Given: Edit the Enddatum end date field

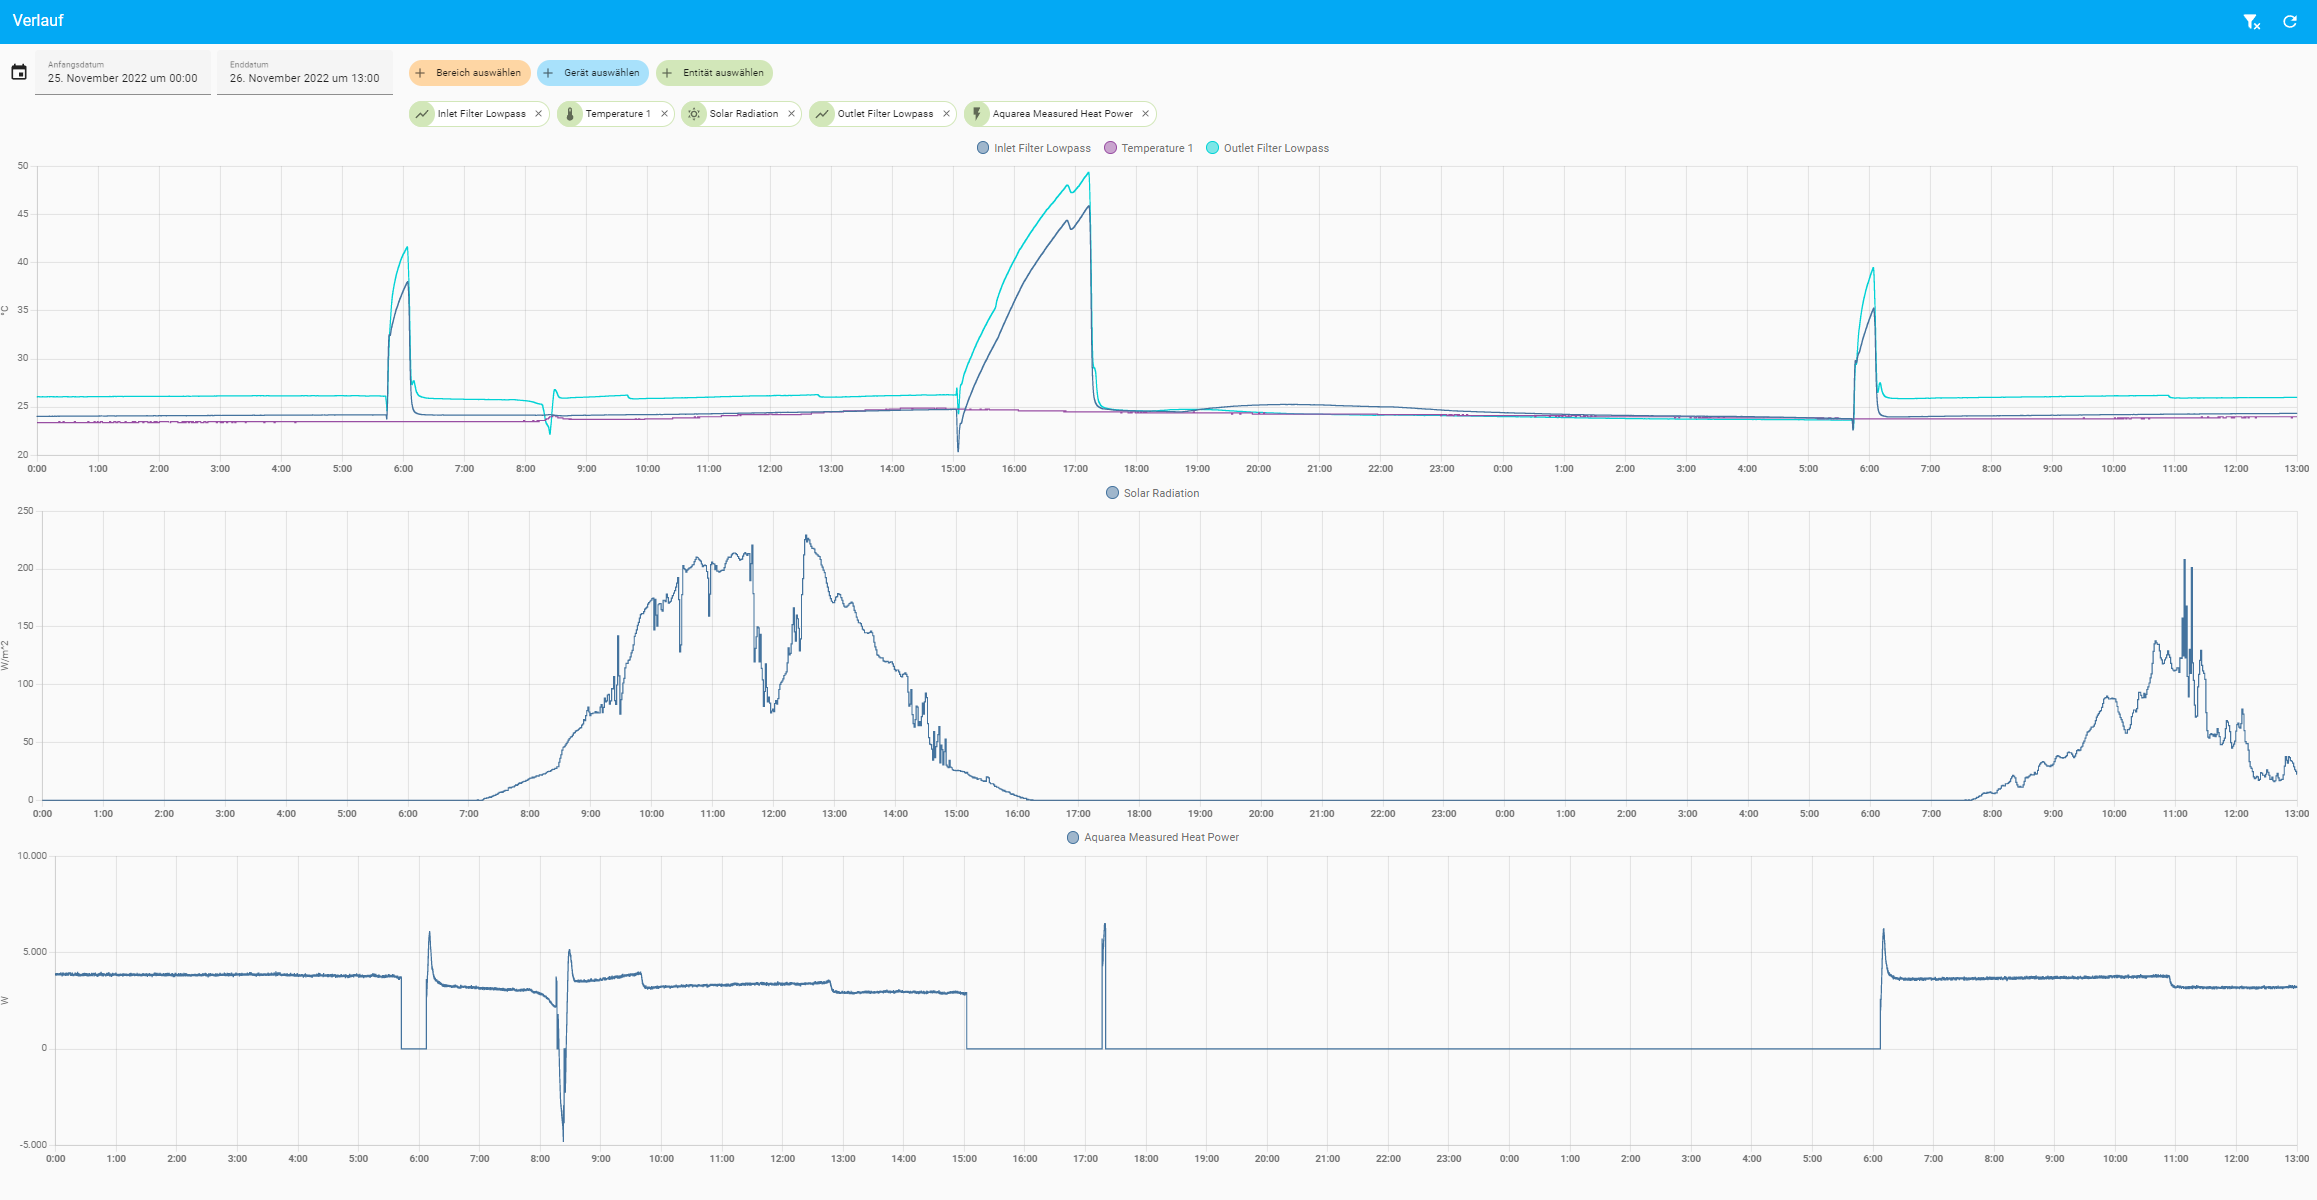Looking at the screenshot, I should (x=304, y=73).
